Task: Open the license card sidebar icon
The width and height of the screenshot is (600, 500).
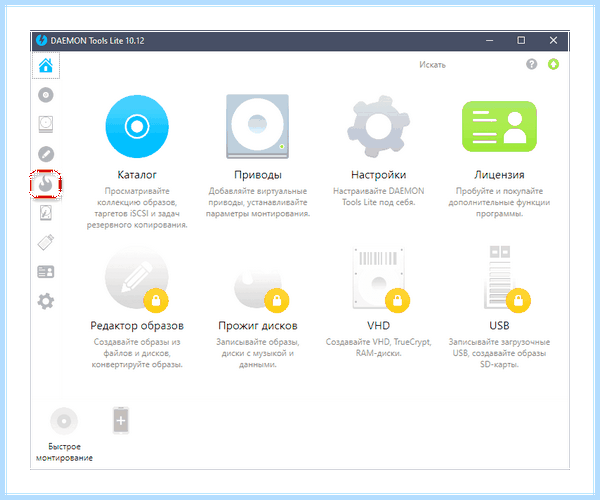Action: point(46,272)
